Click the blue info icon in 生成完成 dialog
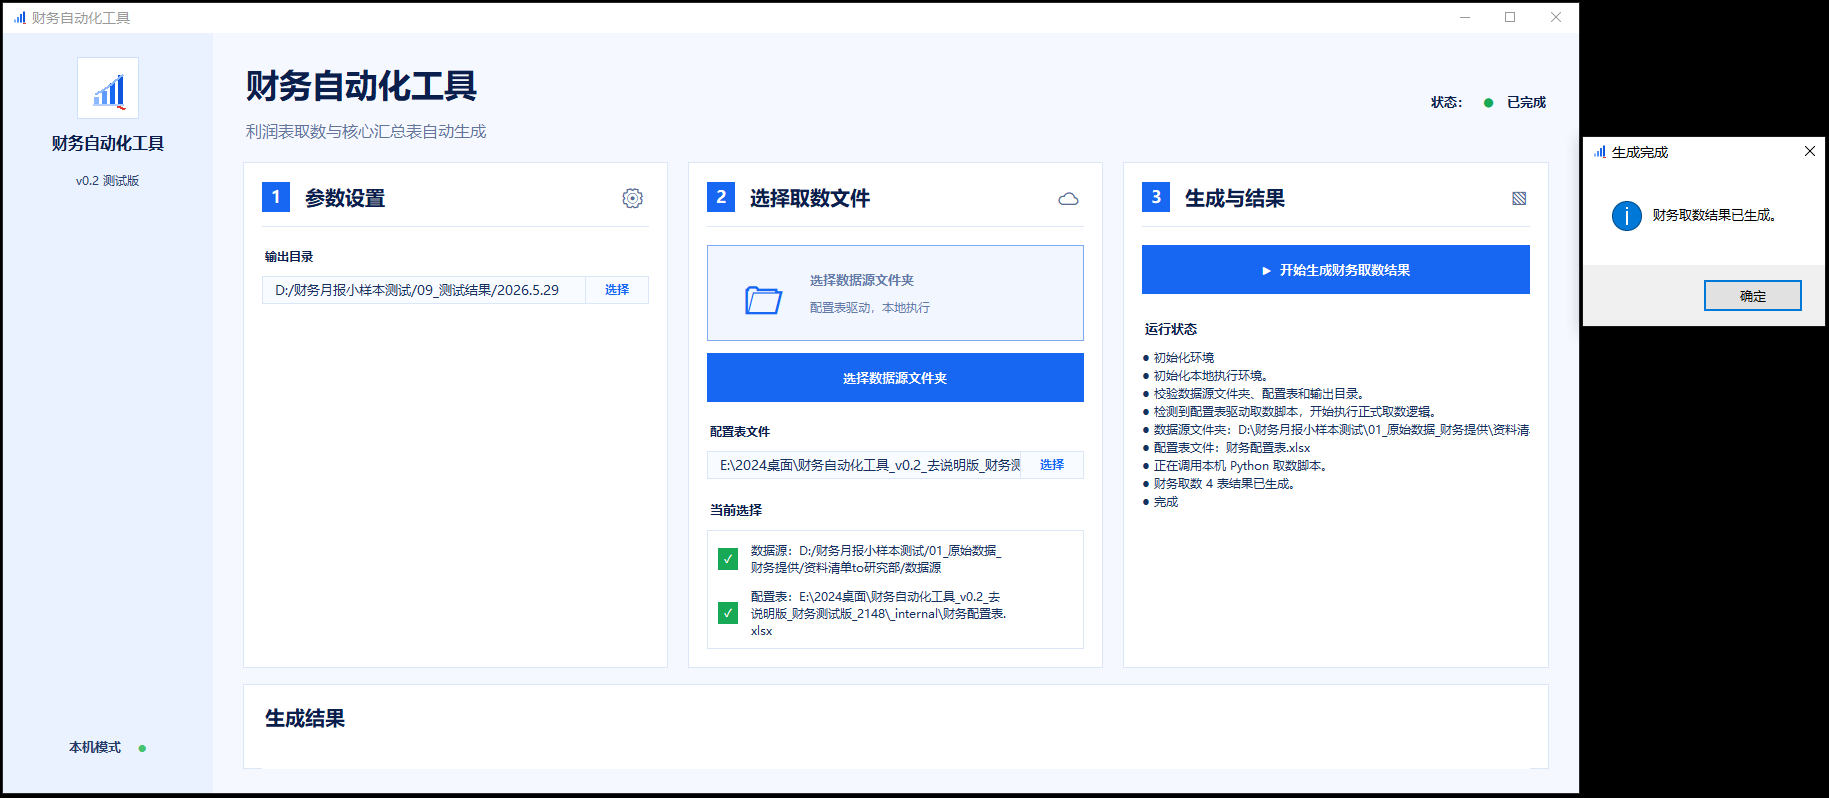Image resolution: width=1829 pixels, height=798 pixels. 1627,216
